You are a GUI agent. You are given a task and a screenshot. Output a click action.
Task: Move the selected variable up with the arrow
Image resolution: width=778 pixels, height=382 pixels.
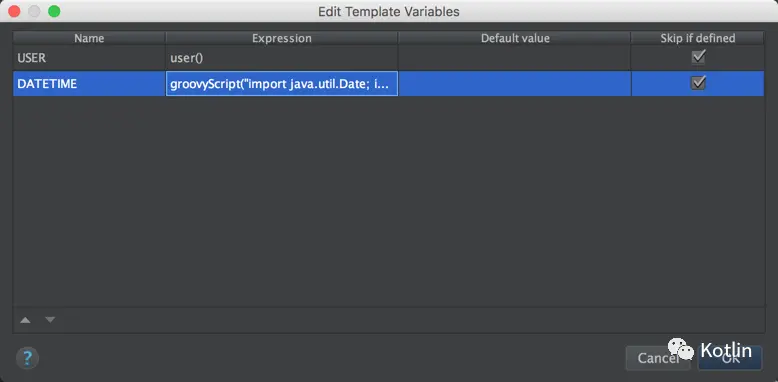coord(25,320)
